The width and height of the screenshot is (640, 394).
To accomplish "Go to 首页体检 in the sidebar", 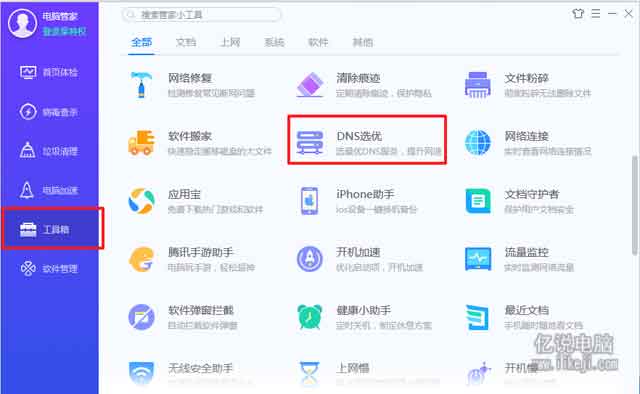I will tap(49, 72).
